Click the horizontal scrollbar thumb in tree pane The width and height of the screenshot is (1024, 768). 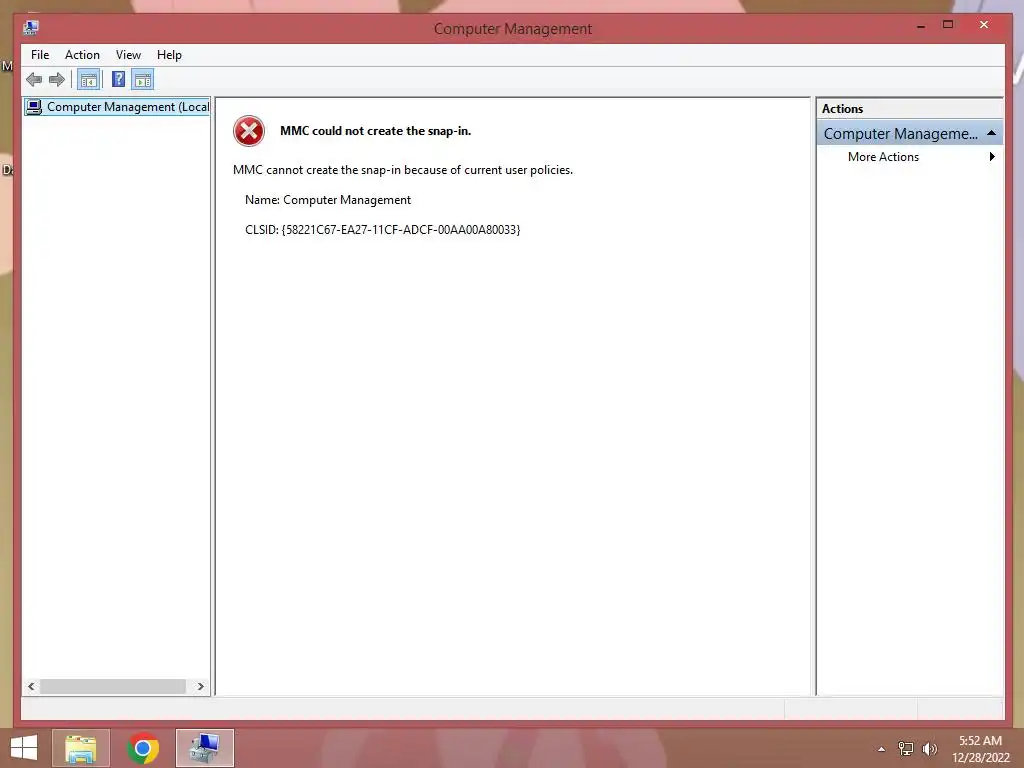click(113, 686)
